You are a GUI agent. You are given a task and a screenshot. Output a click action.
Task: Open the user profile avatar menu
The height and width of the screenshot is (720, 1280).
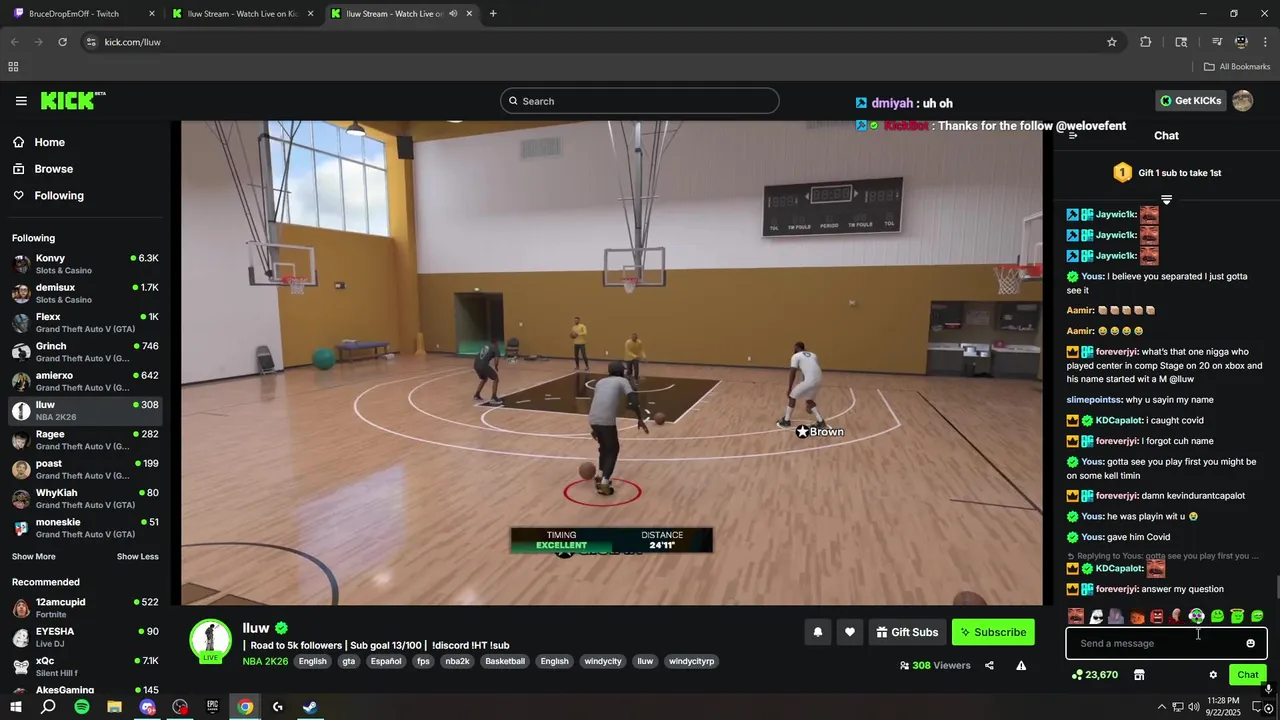point(1243,101)
